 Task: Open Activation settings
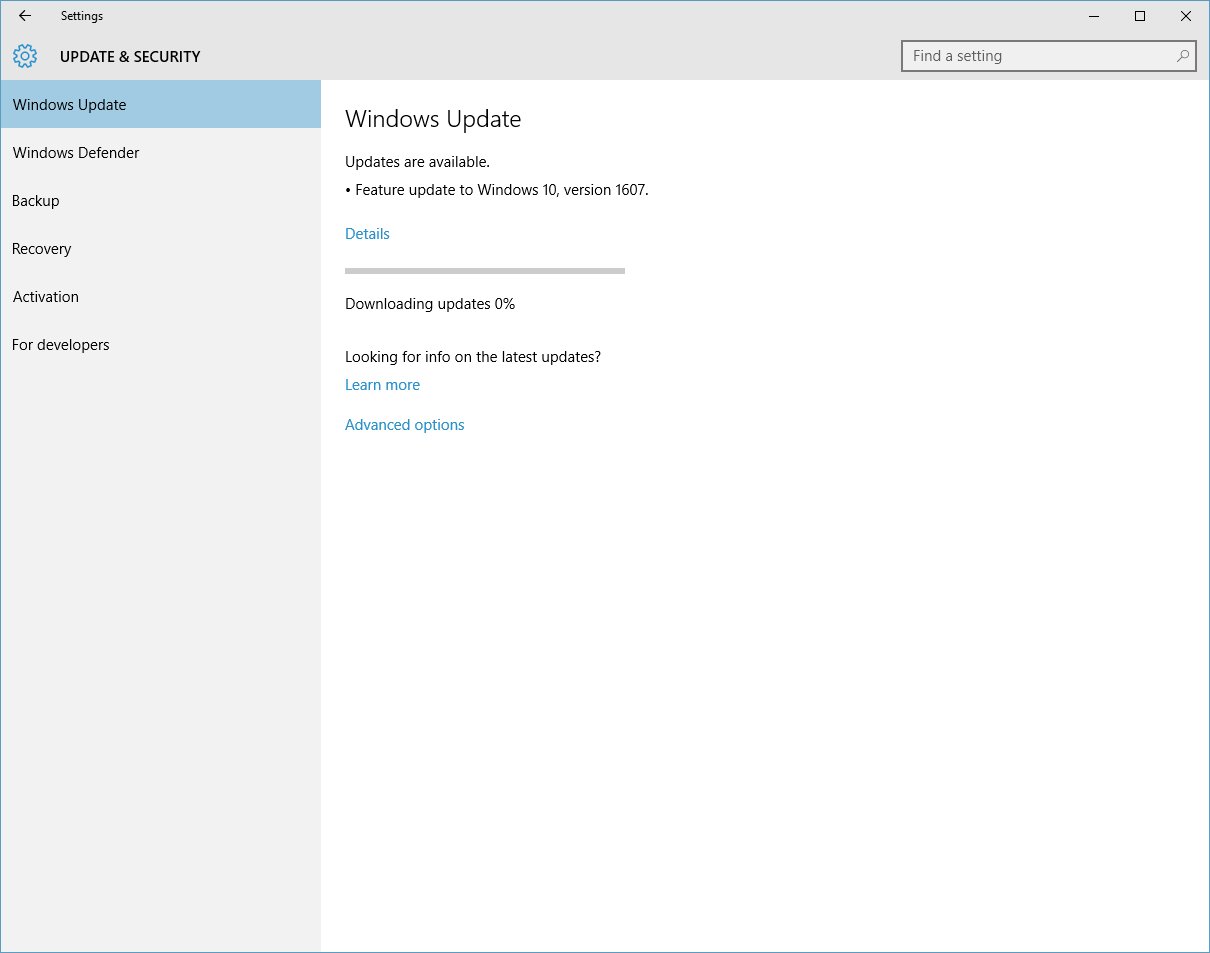160,296
